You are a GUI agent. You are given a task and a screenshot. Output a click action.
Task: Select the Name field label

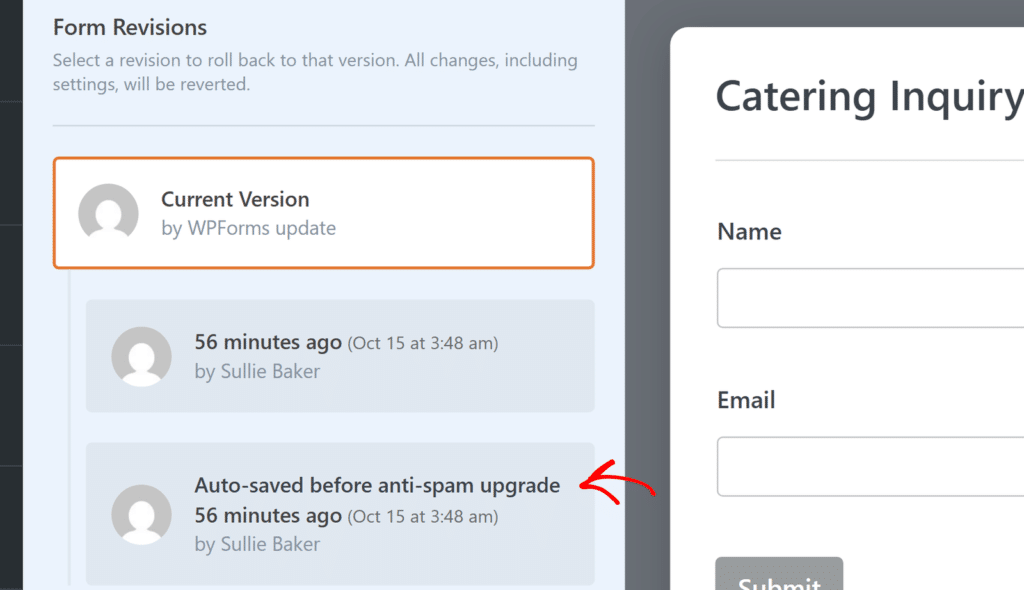[749, 232]
